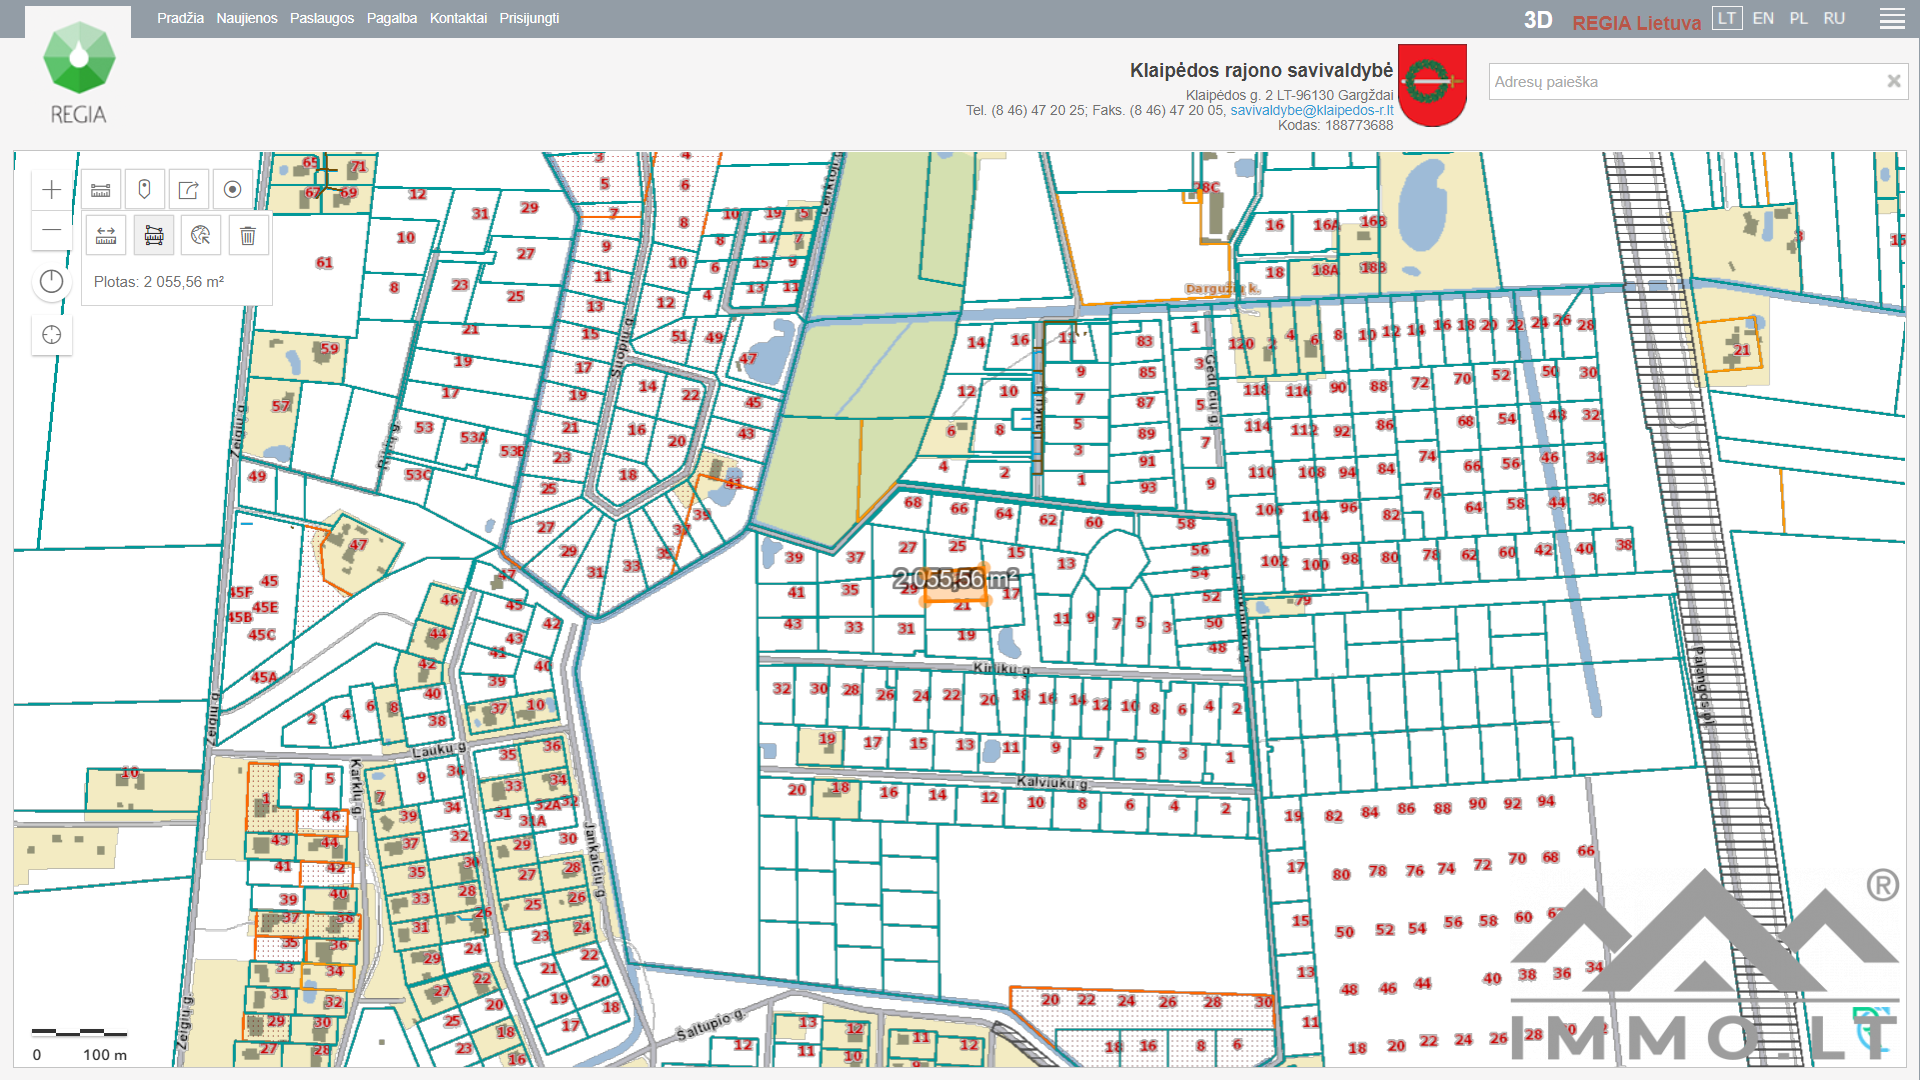The image size is (1920, 1080).
Task: Click the Dargužių k. village label
Action: coord(1222,289)
